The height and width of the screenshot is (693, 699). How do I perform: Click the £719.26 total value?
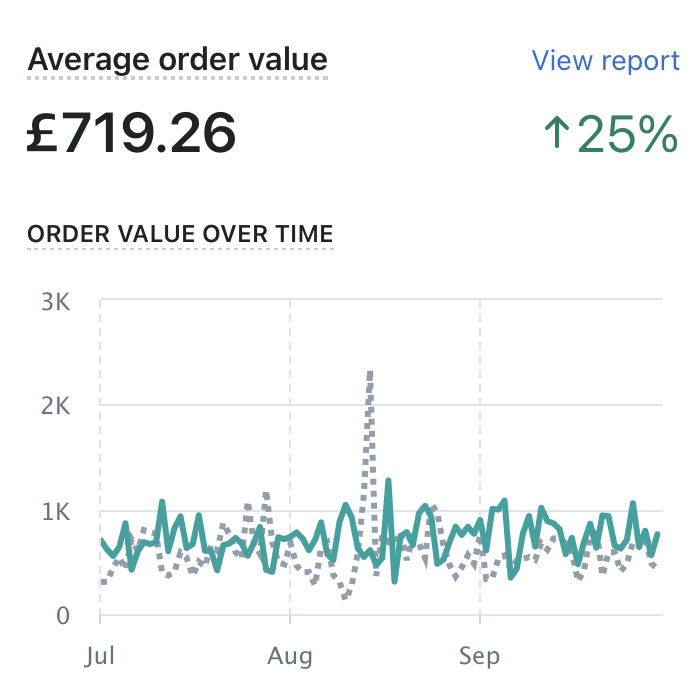(131, 133)
